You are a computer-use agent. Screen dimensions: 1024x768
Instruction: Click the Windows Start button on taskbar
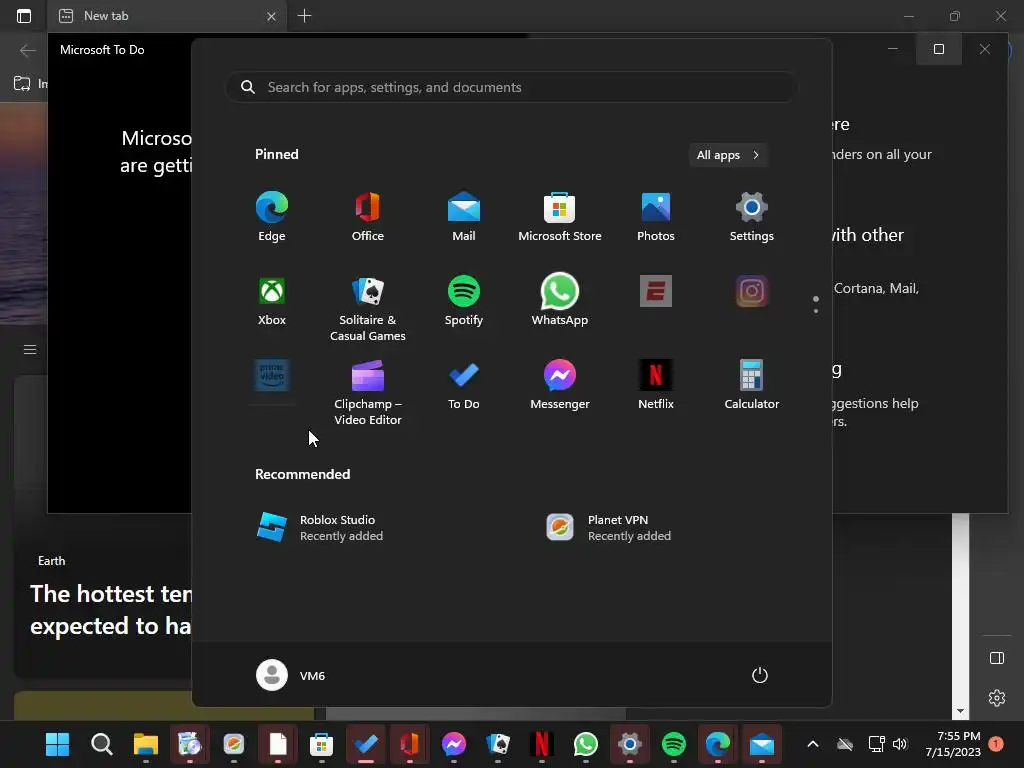tap(57, 744)
